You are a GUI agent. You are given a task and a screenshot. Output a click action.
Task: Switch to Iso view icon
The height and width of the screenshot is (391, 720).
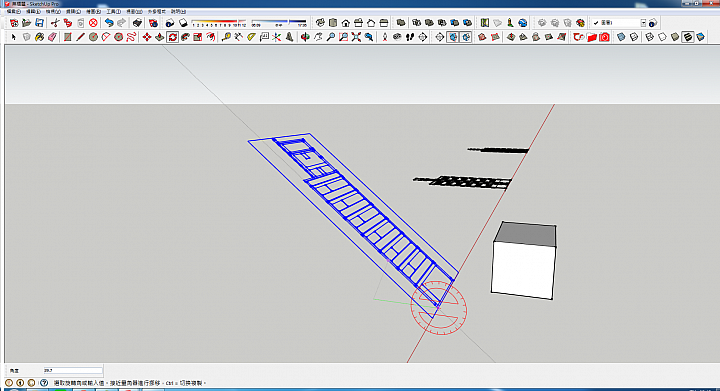coord(320,23)
